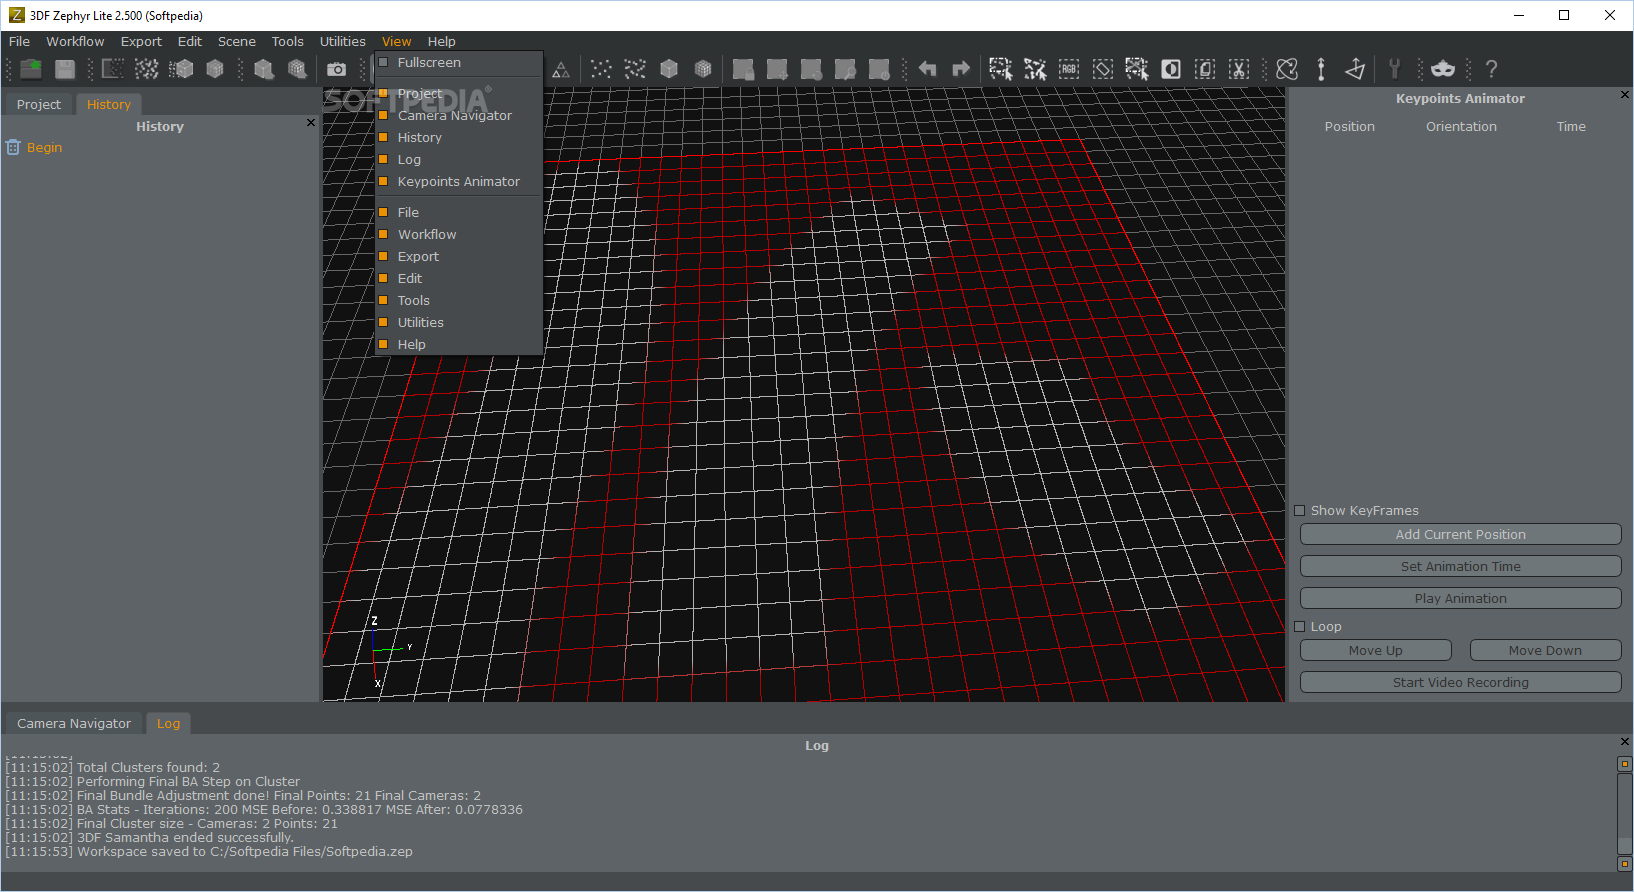This screenshot has height=892, width=1634.
Task: Click the Time column header
Action: pyautogui.click(x=1571, y=126)
